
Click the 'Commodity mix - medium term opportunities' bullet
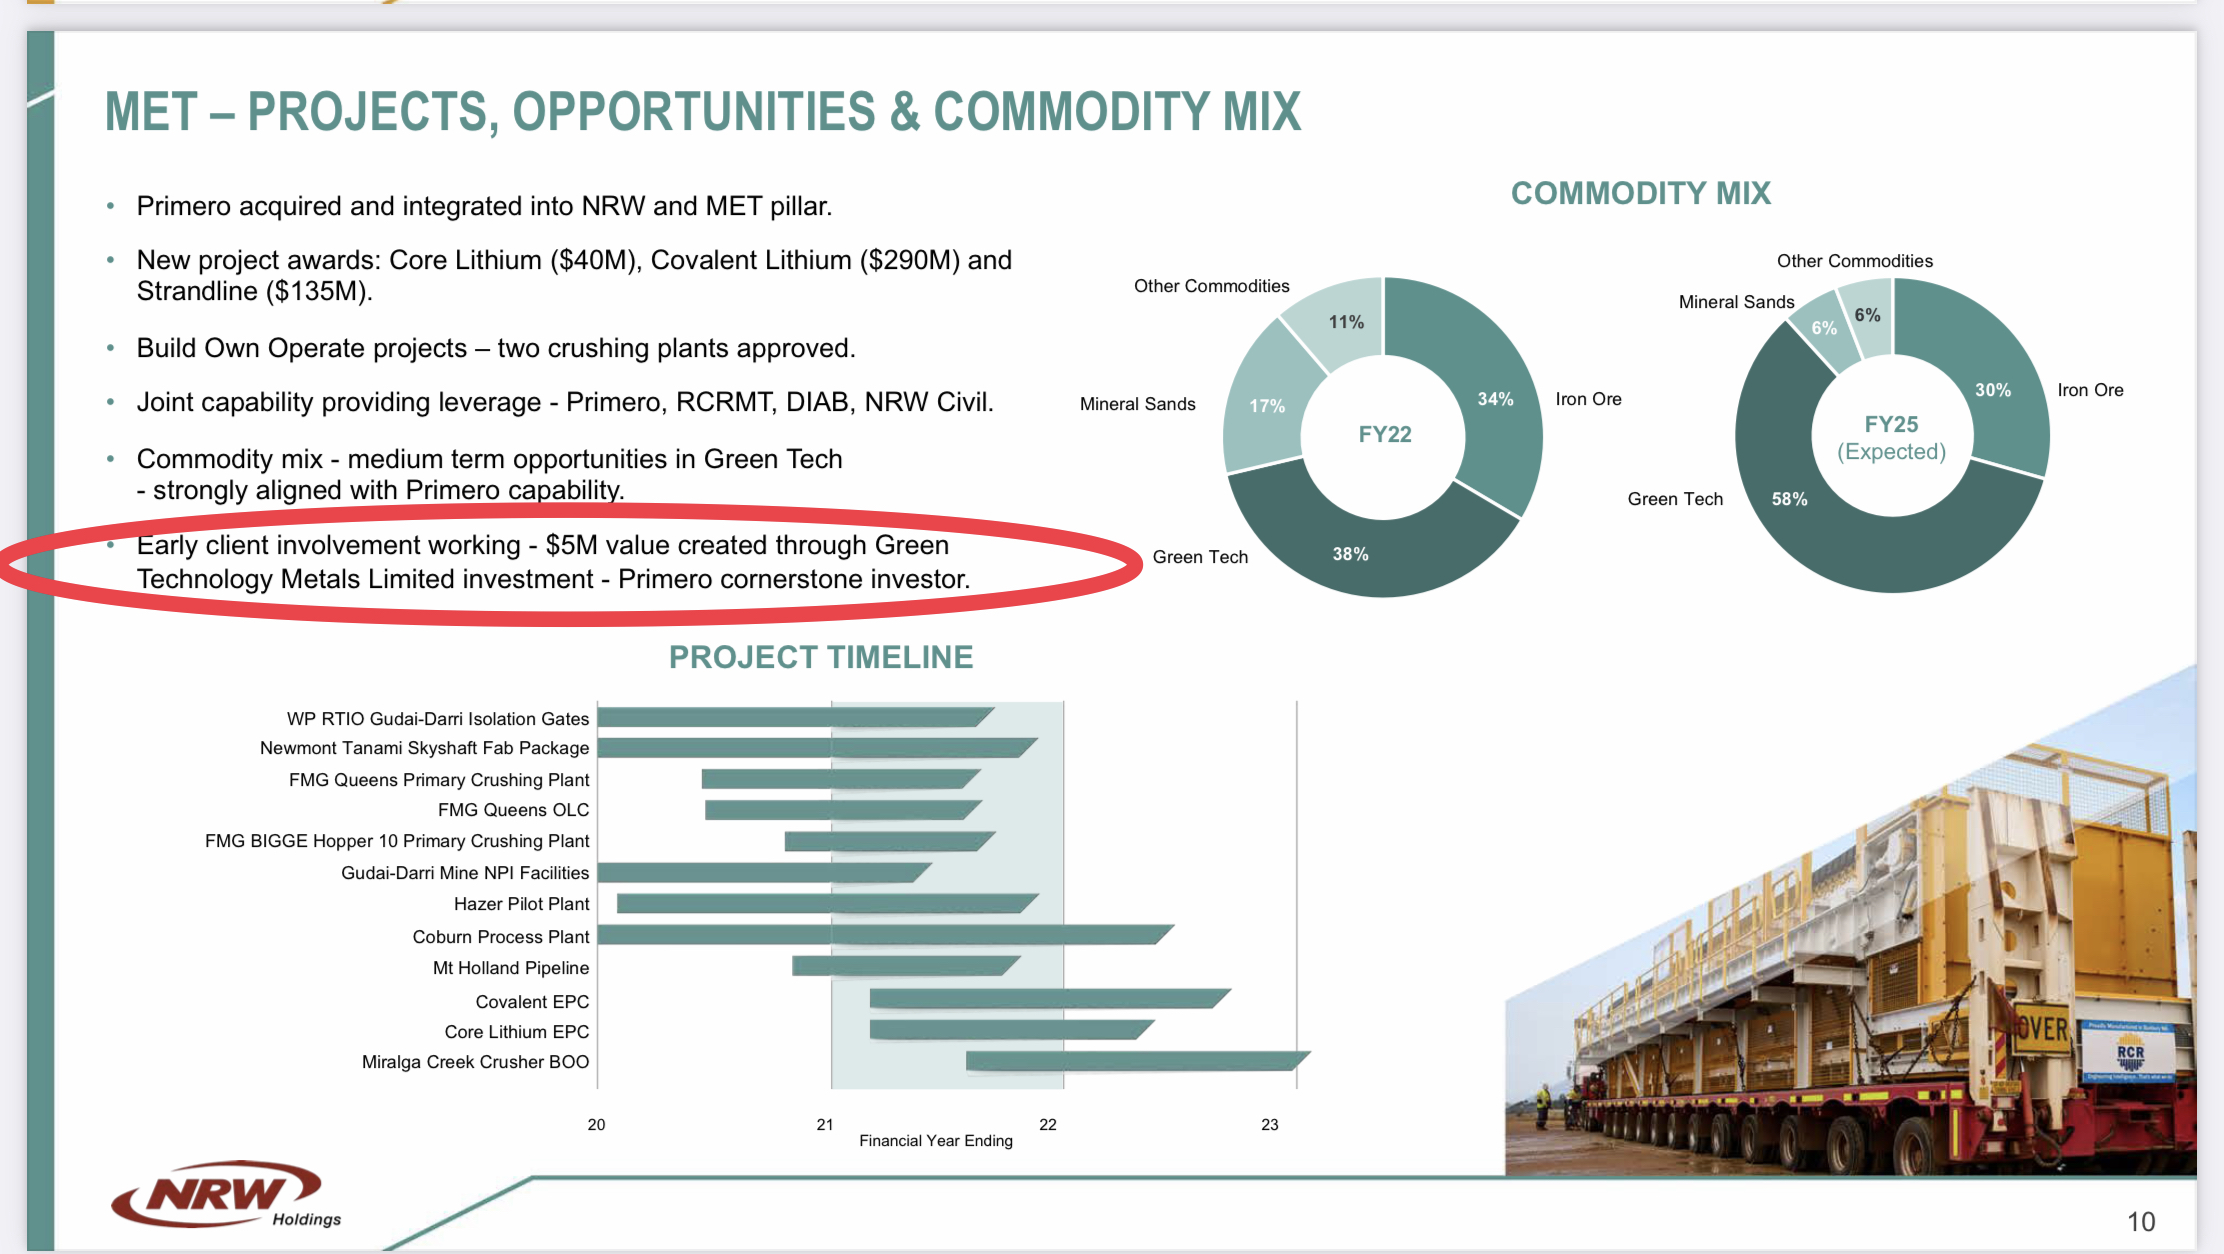tap(490, 474)
